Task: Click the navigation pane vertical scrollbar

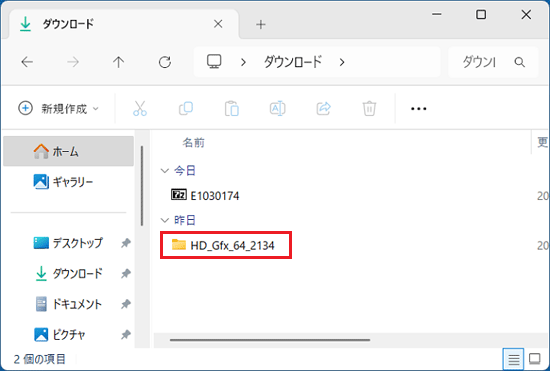Action: click(142, 186)
